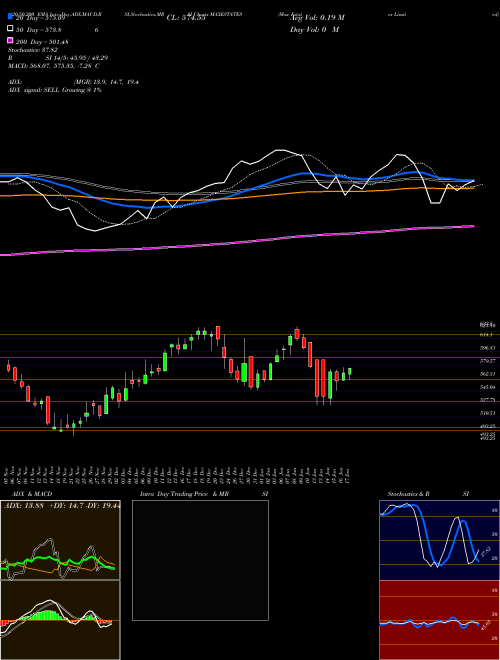
Task: Click the 'ADX signal: SELL' text
Action: click(34, 90)
